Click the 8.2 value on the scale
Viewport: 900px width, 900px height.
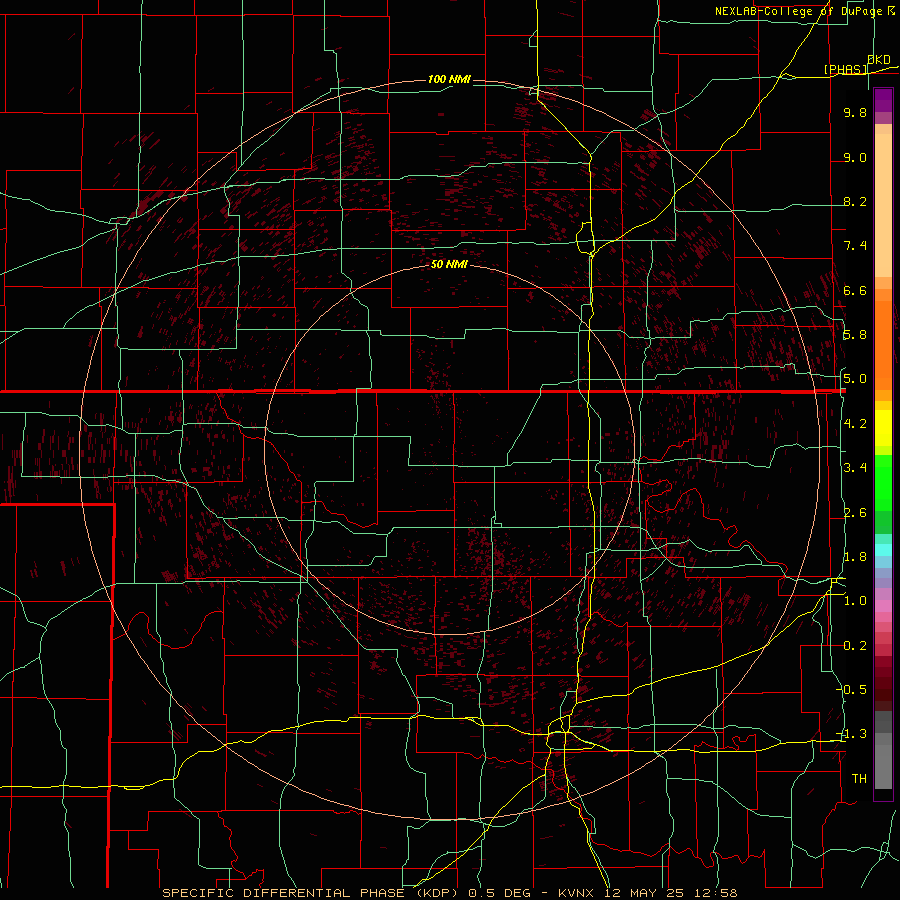[x=855, y=202]
